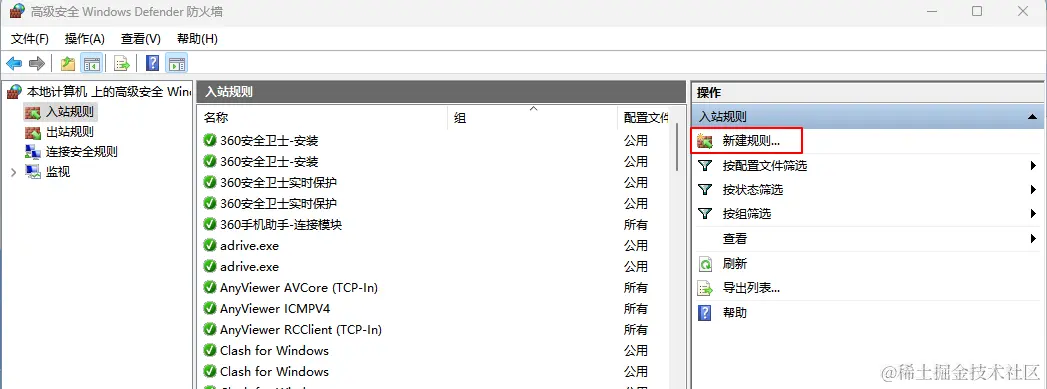Click 按状态筛选 action text
Viewport: 1047px width, 389px height.
(x=753, y=189)
